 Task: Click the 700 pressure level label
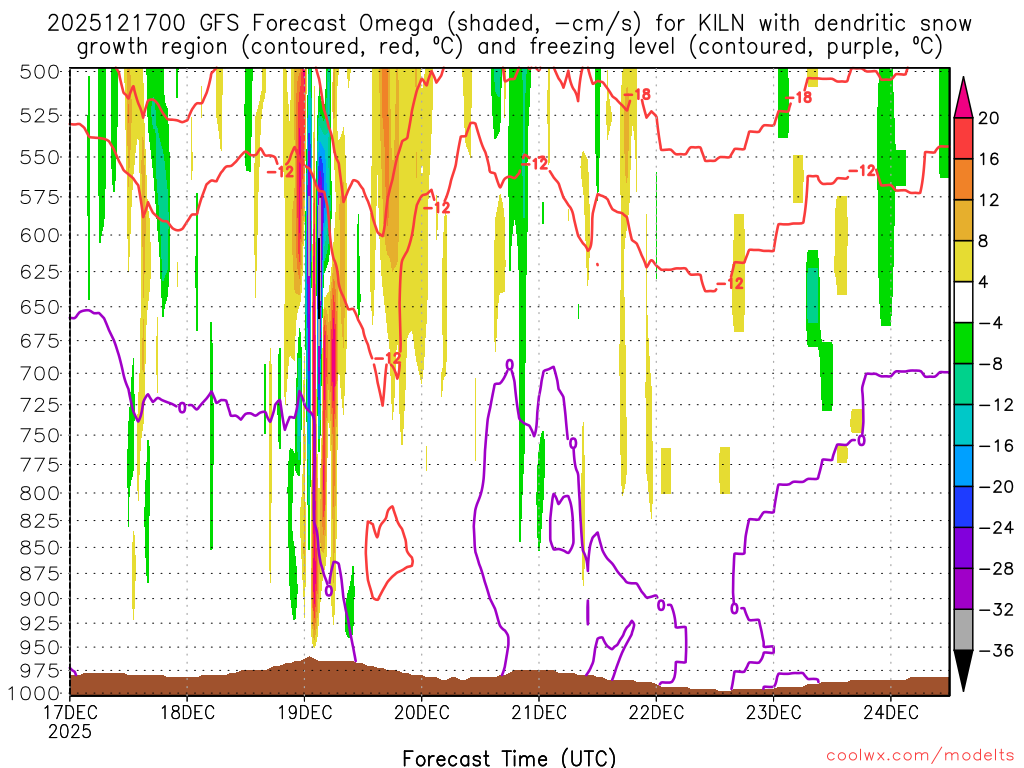[40, 374]
